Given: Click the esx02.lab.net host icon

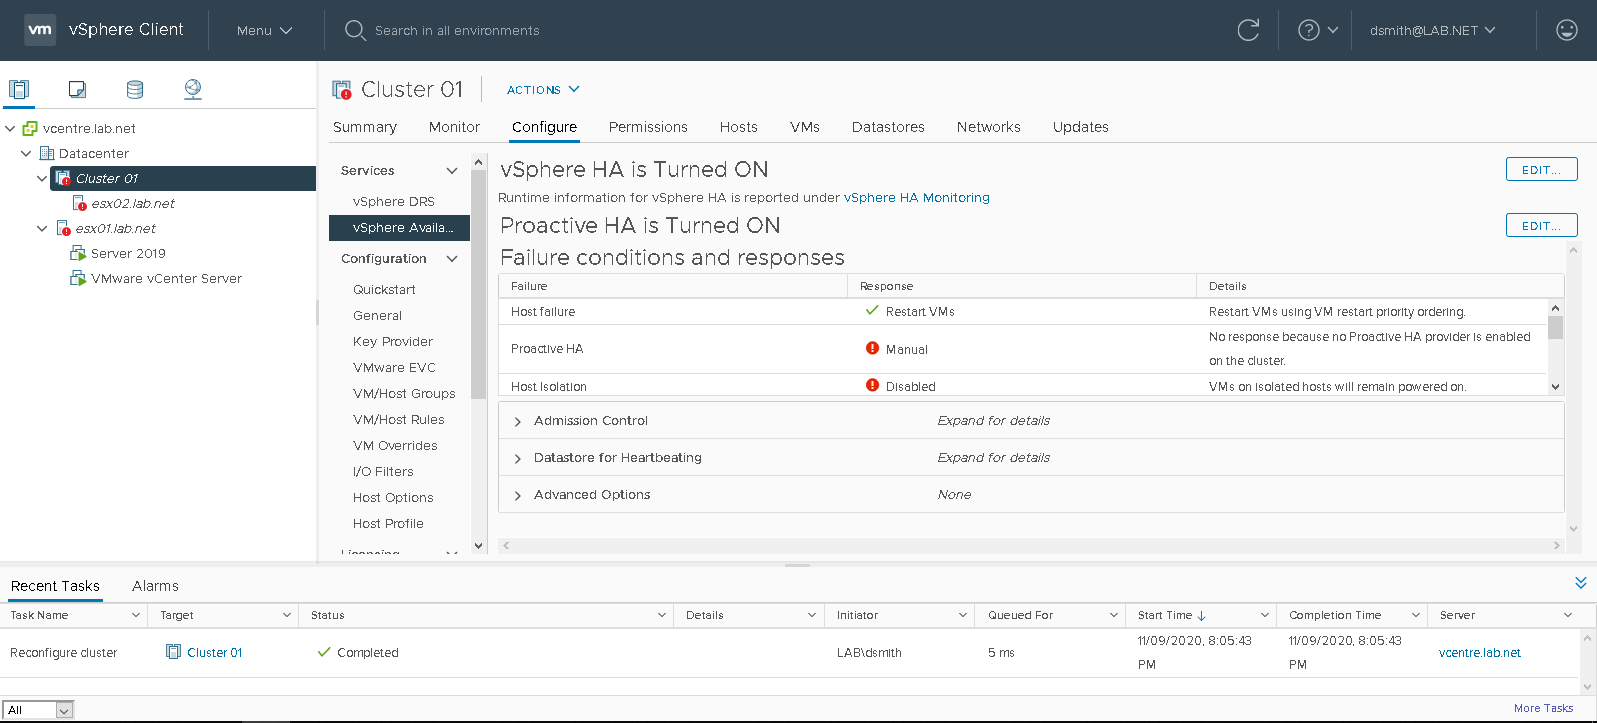Looking at the screenshot, I should [80, 203].
